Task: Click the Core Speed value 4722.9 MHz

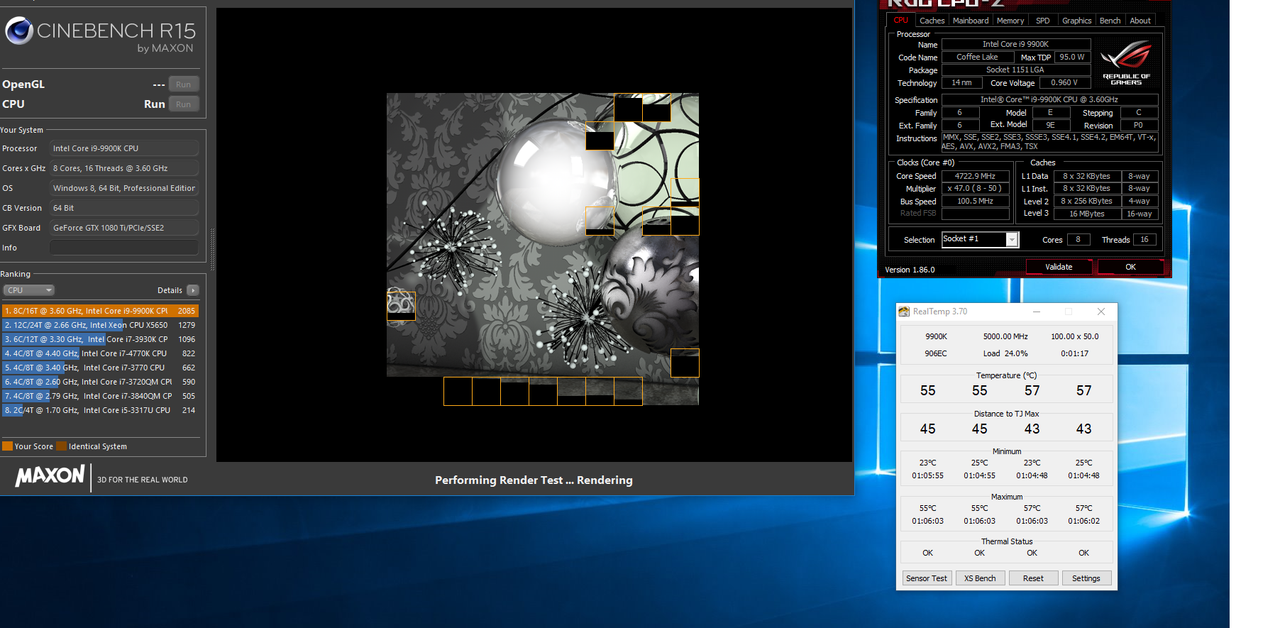Action: [975, 176]
